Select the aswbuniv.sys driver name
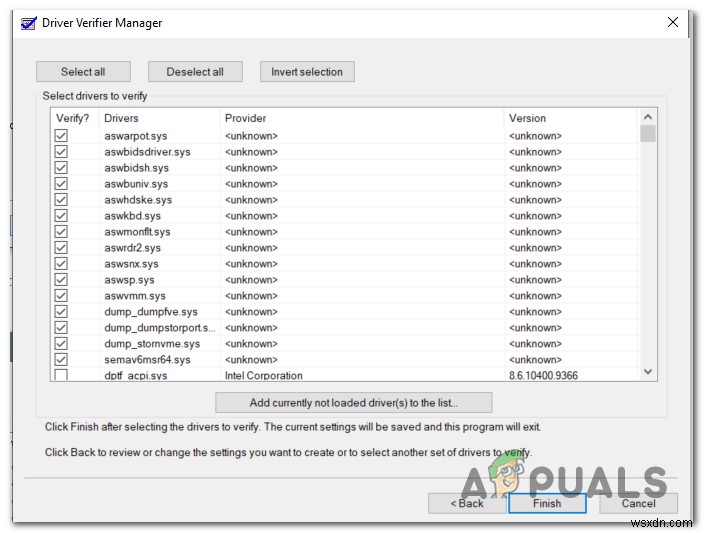 click(136, 184)
